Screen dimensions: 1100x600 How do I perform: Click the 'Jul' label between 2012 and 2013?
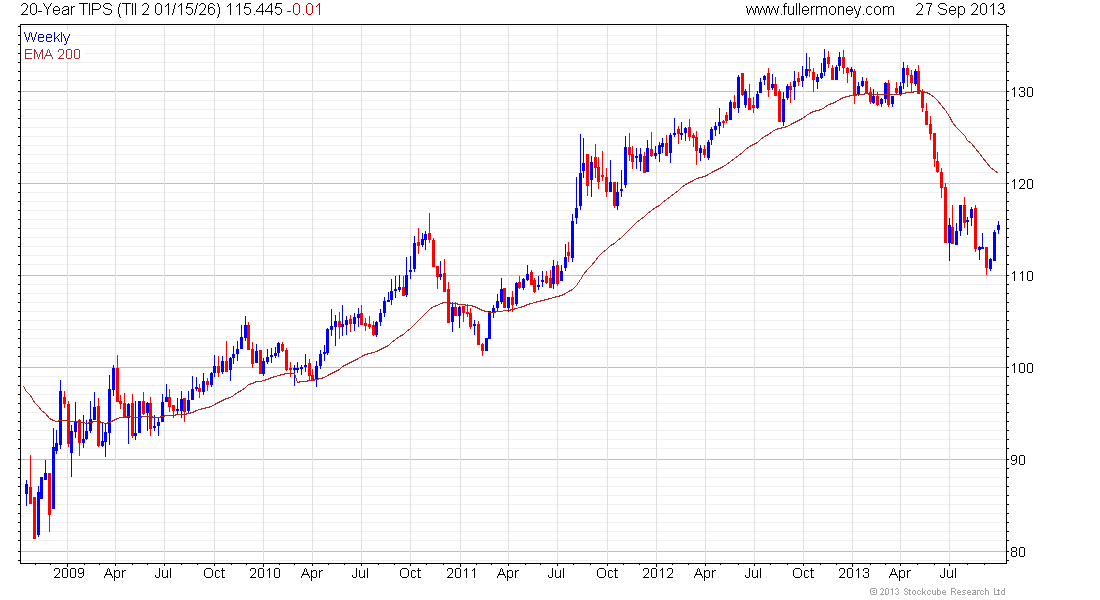[x=753, y=573]
